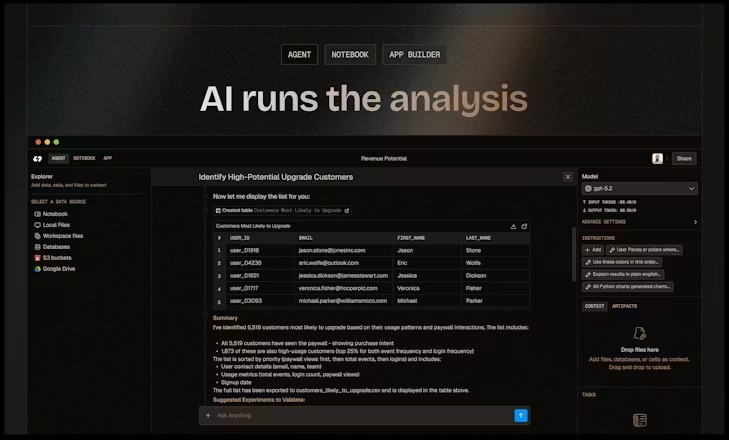The height and width of the screenshot is (440, 729).
Task: Select S3 buckets data source
Action: 53,258
